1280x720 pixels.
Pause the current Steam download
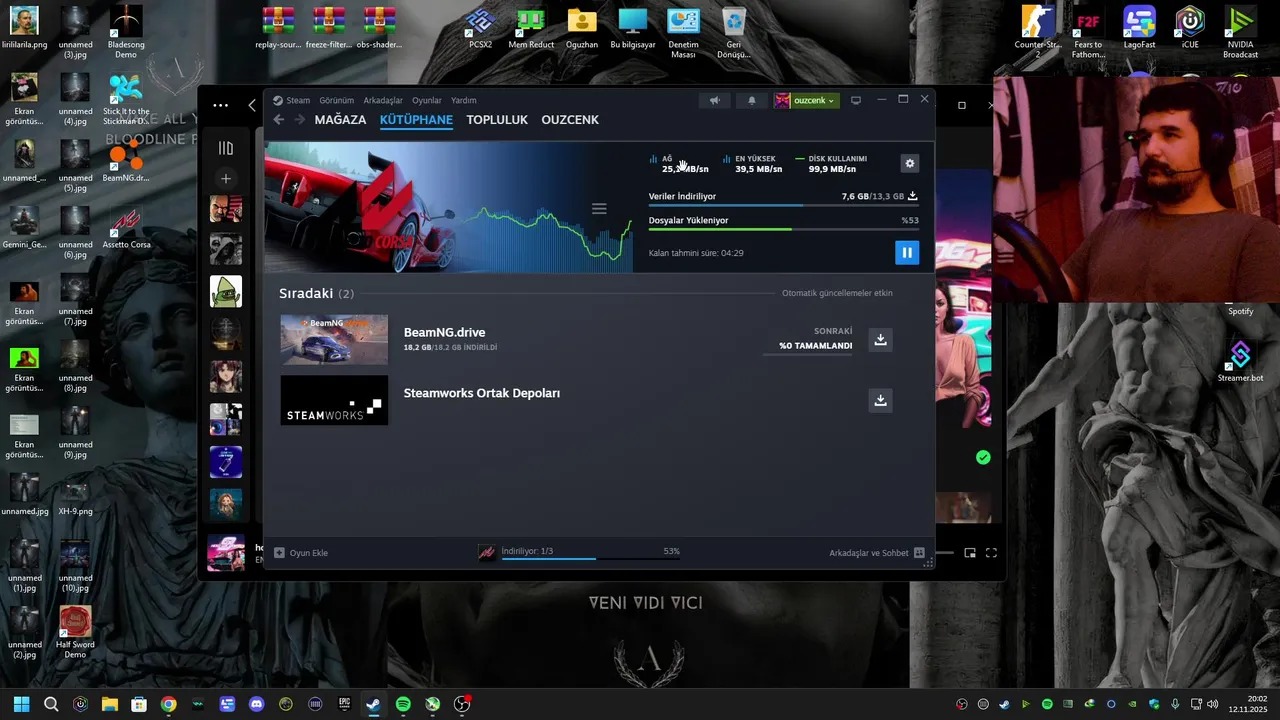click(906, 252)
